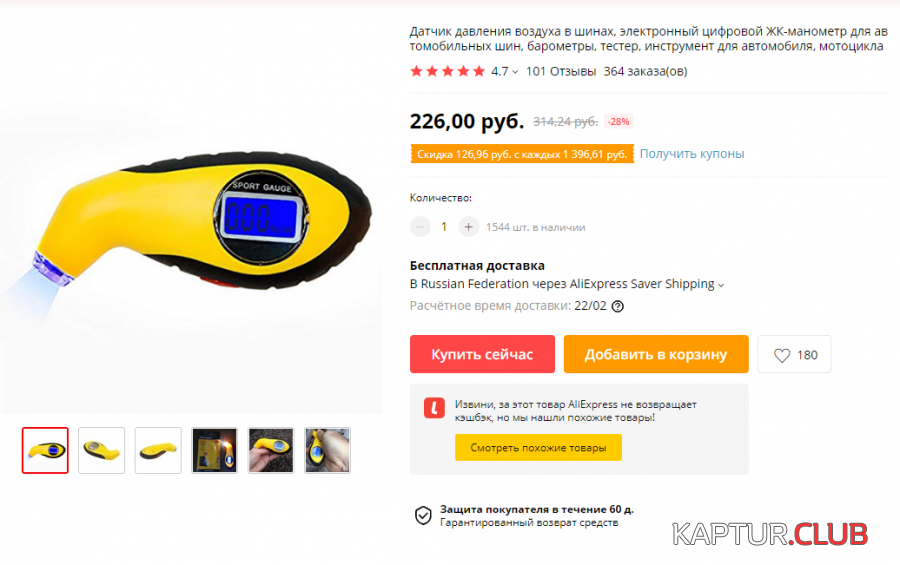Expand the 4.7 rating dropdown arrow
This screenshot has height=565, width=900.
pos(515,72)
